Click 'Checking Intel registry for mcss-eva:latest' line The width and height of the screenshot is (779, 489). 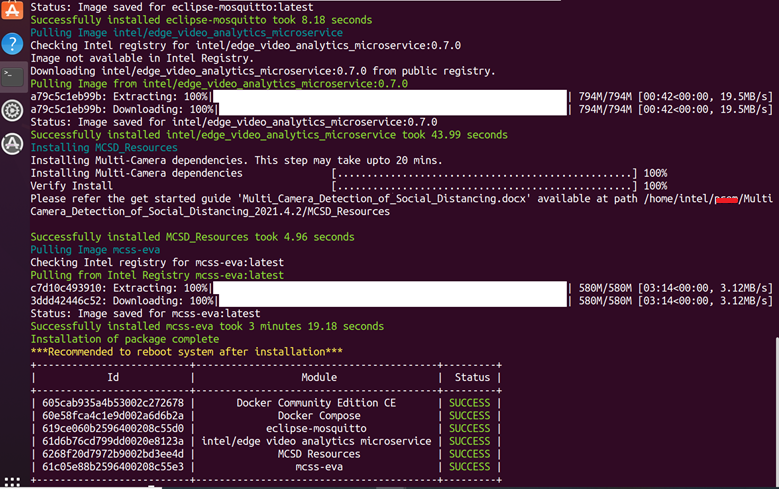157,262
